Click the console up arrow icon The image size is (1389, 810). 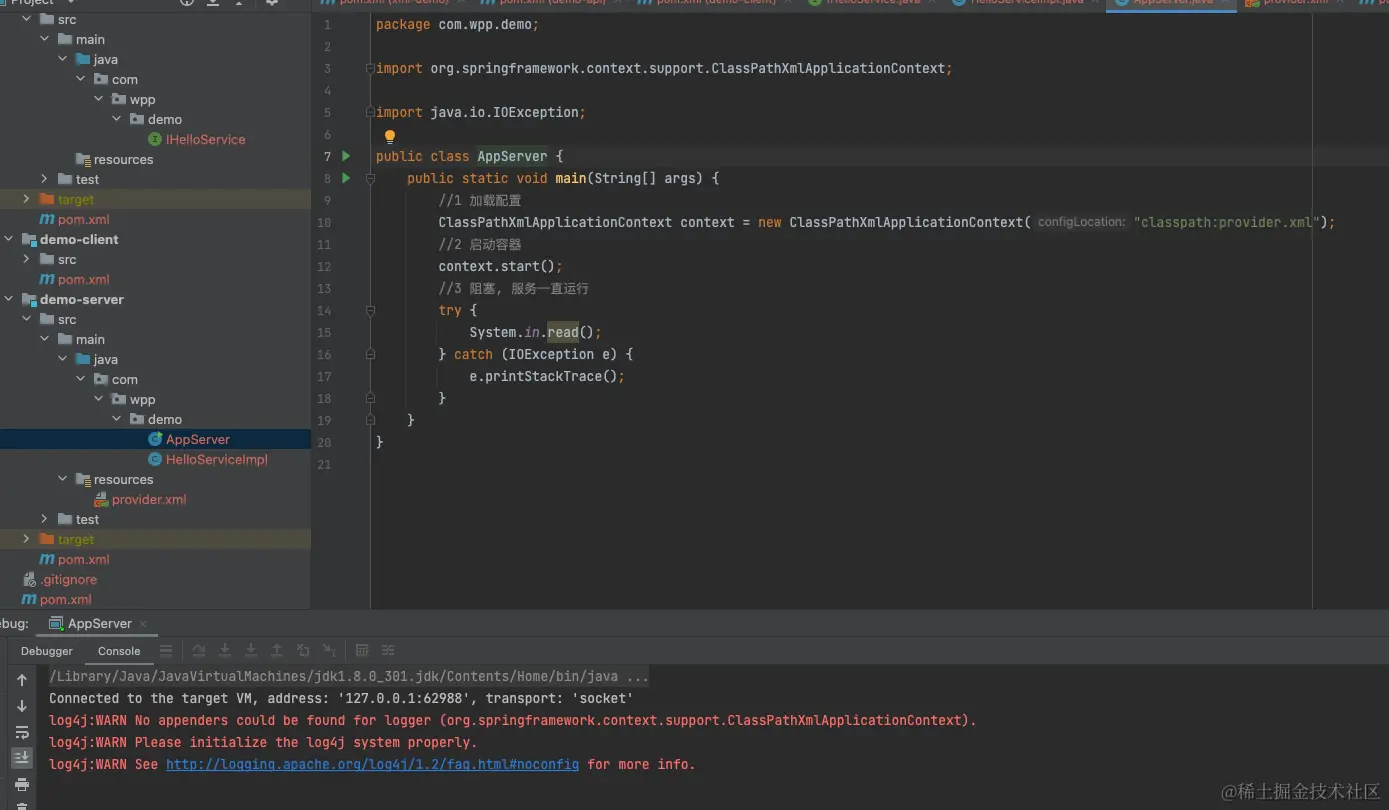click(x=22, y=680)
